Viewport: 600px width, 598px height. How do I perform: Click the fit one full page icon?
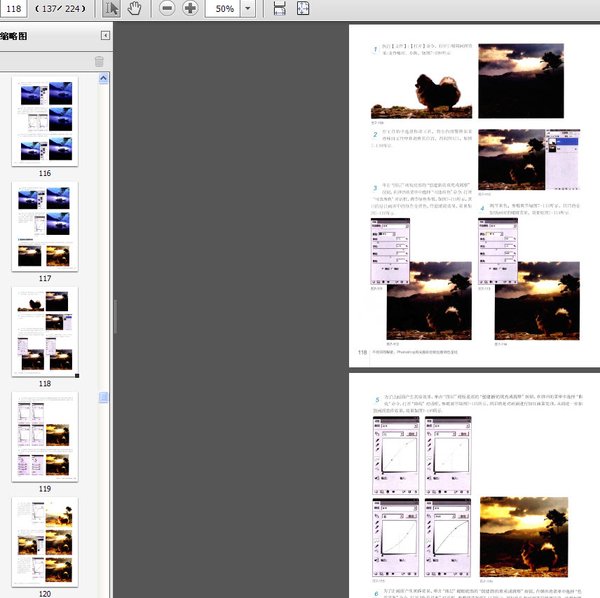[x=303, y=8]
